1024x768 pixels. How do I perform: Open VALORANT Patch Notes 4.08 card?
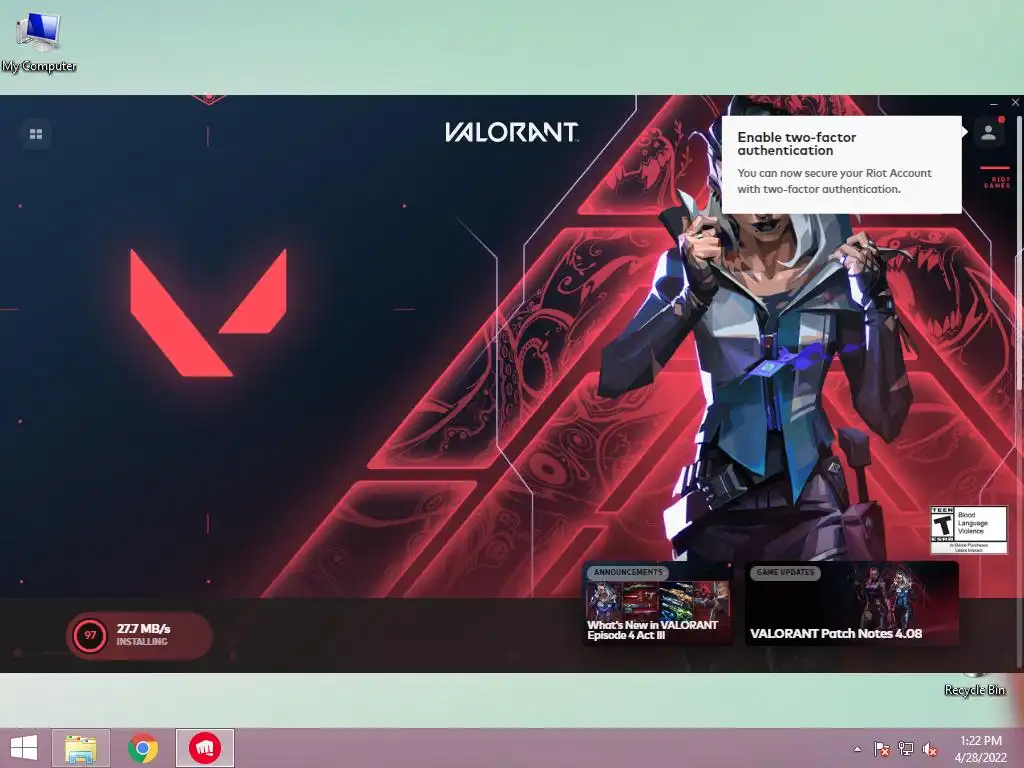852,603
